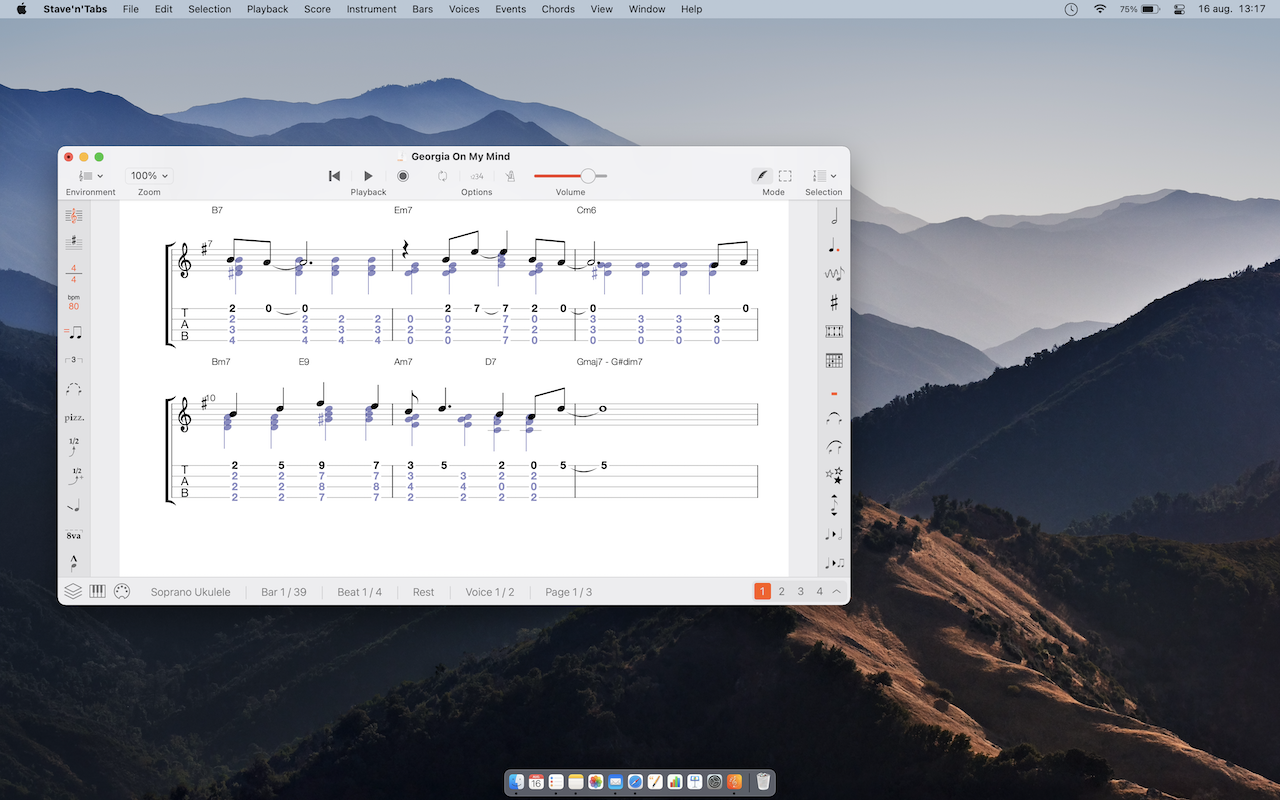This screenshot has height=800, width=1280.
Task: Select the tie between notes tool
Action: point(834,418)
